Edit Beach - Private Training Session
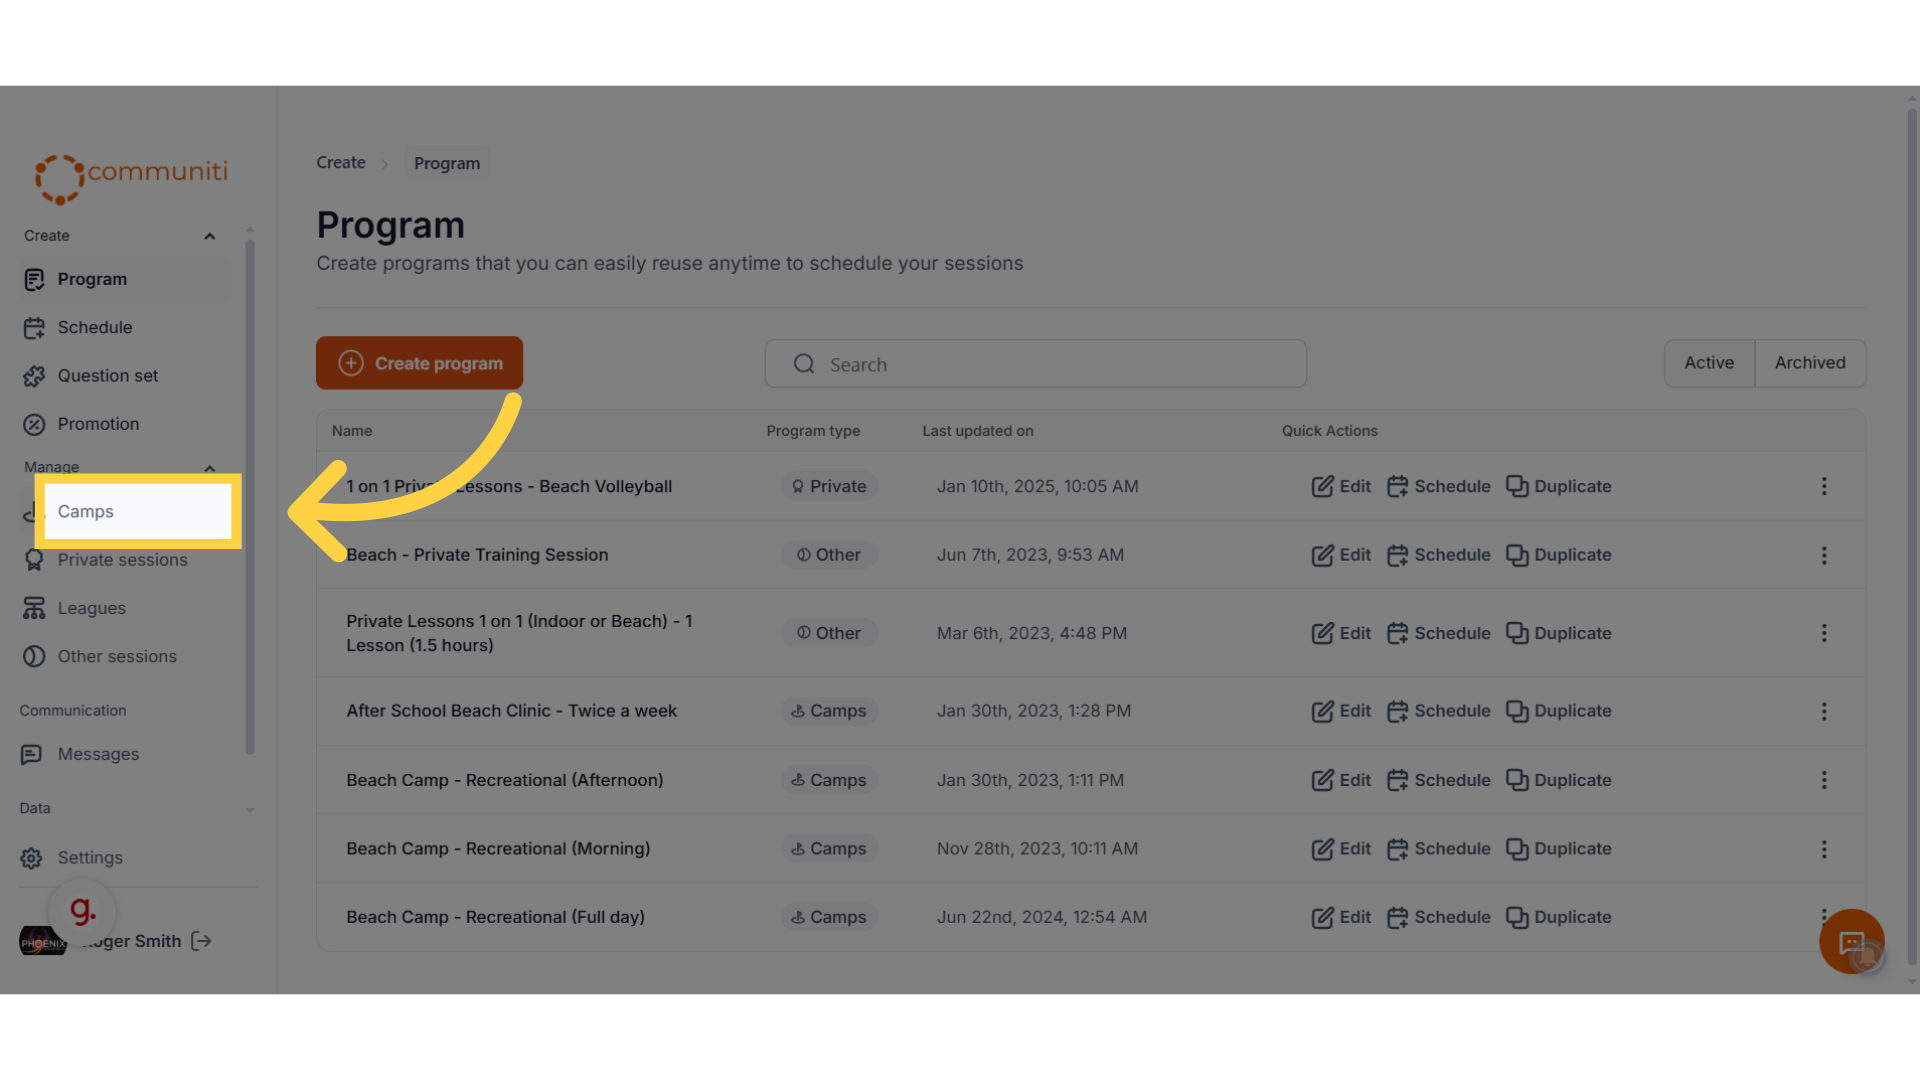Screen dimensions: 1920x1080 [x=1341, y=555]
